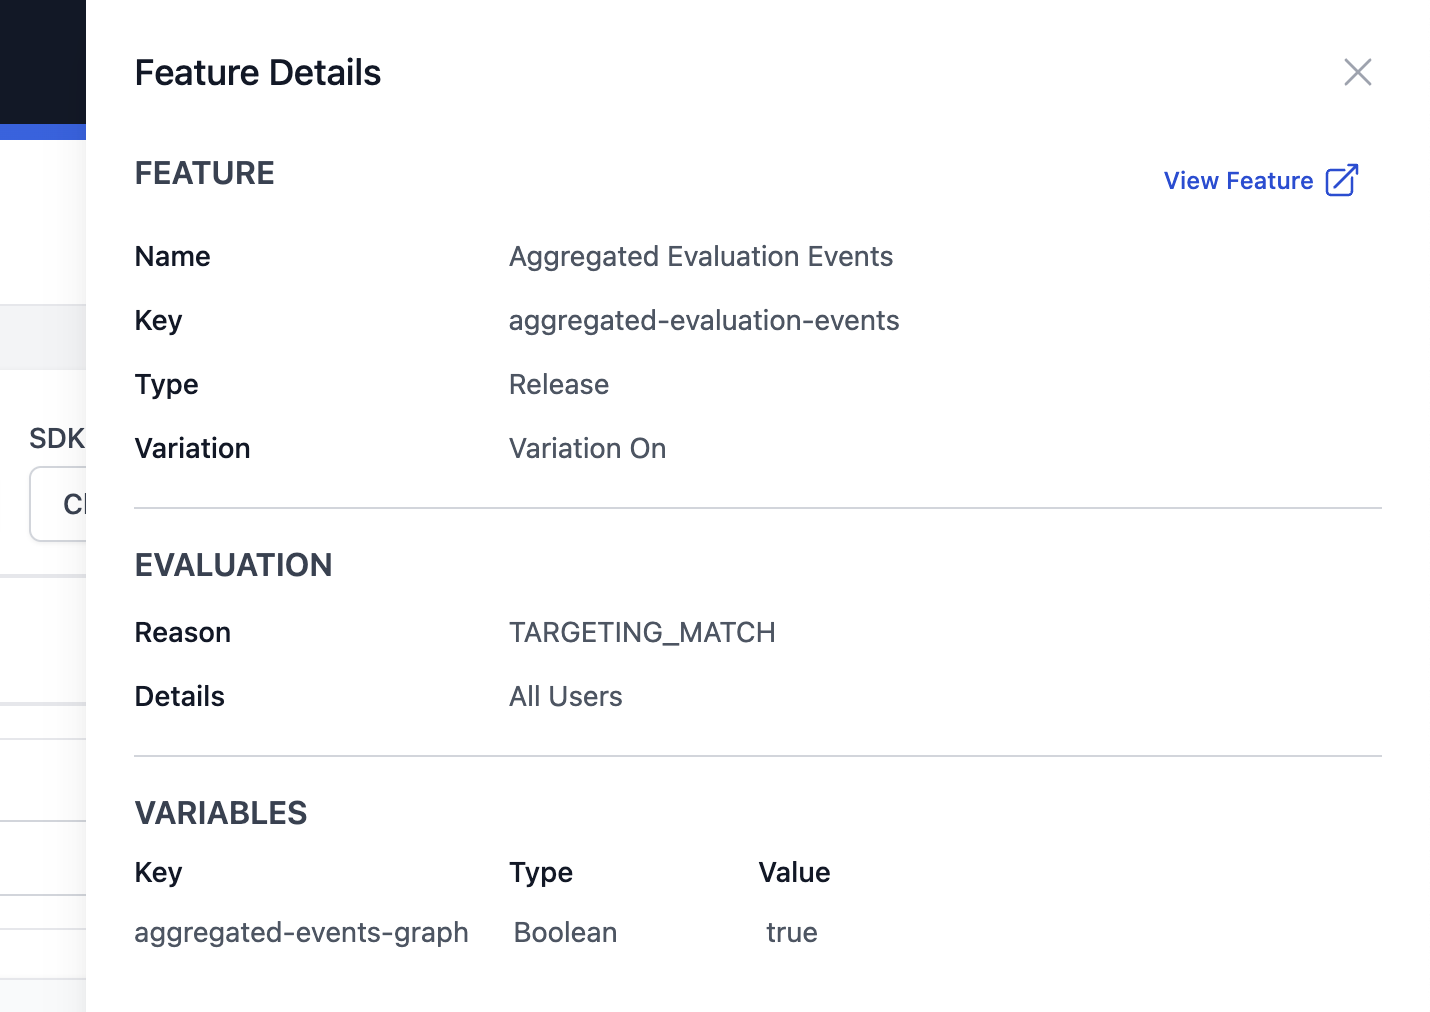Select the Variation On value

click(x=587, y=449)
